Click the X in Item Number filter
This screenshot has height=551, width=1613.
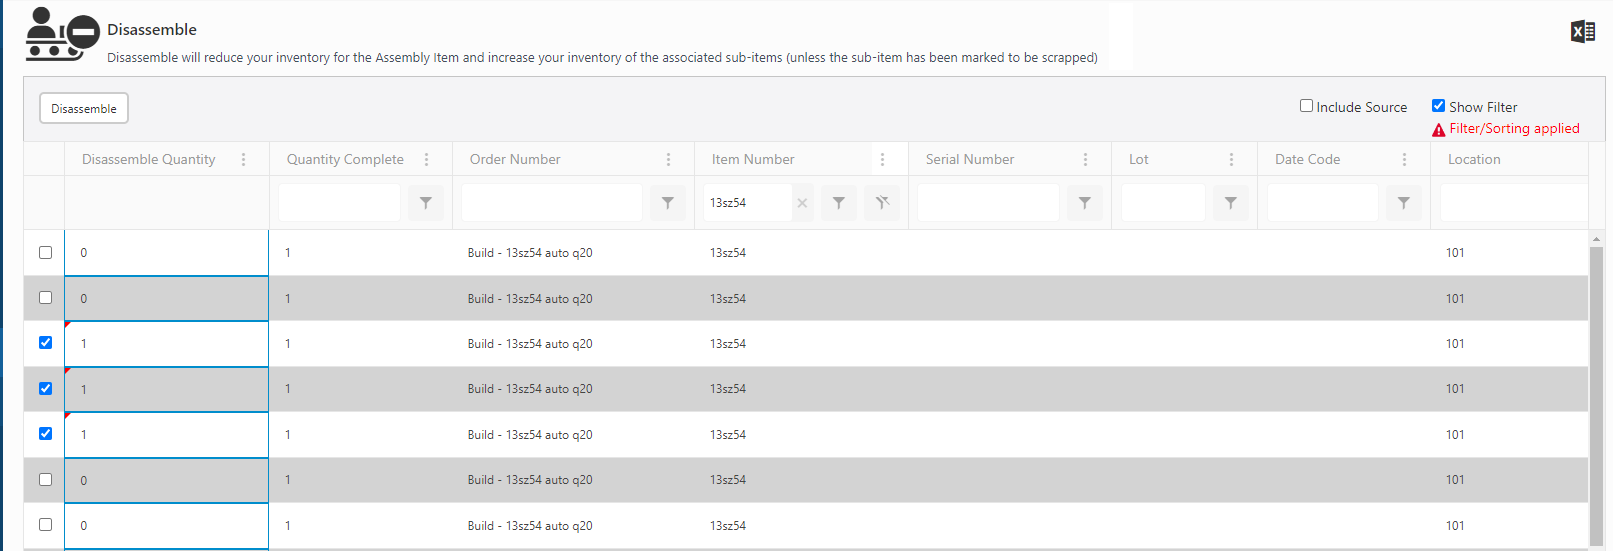click(802, 203)
